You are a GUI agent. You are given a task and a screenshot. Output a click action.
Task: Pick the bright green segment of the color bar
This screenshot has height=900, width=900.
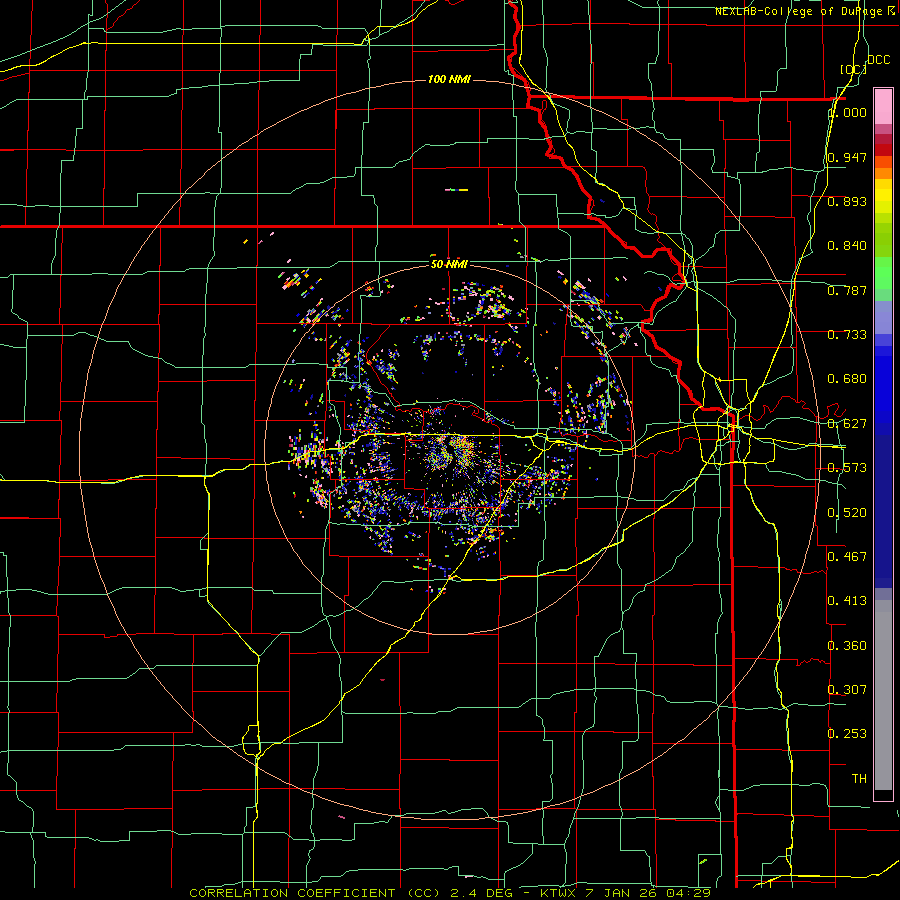tap(883, 273)
